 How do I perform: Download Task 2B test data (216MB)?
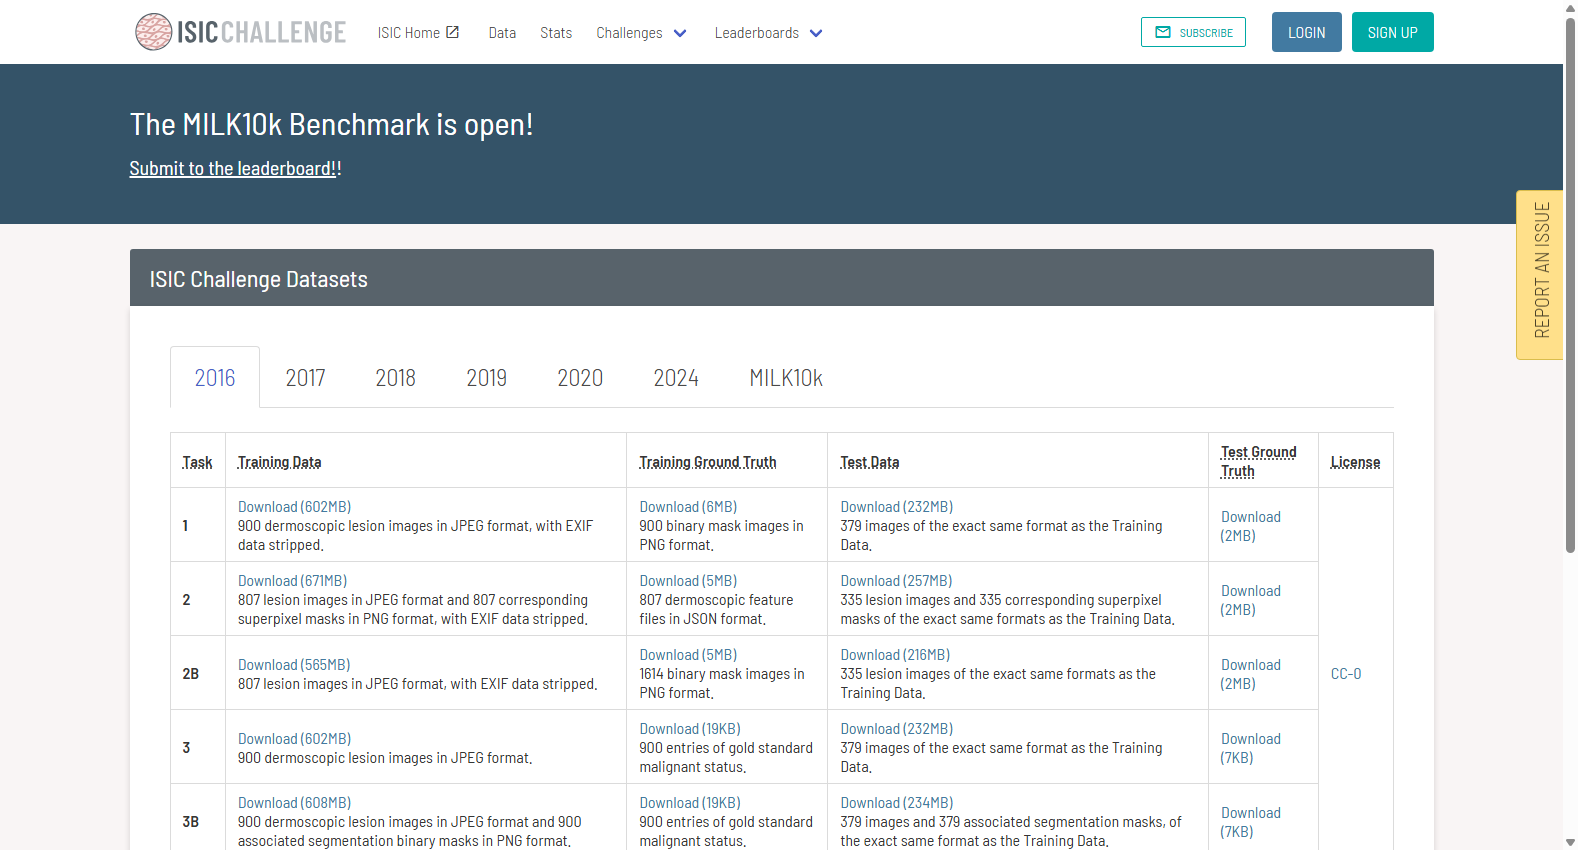tap(895, 655)
